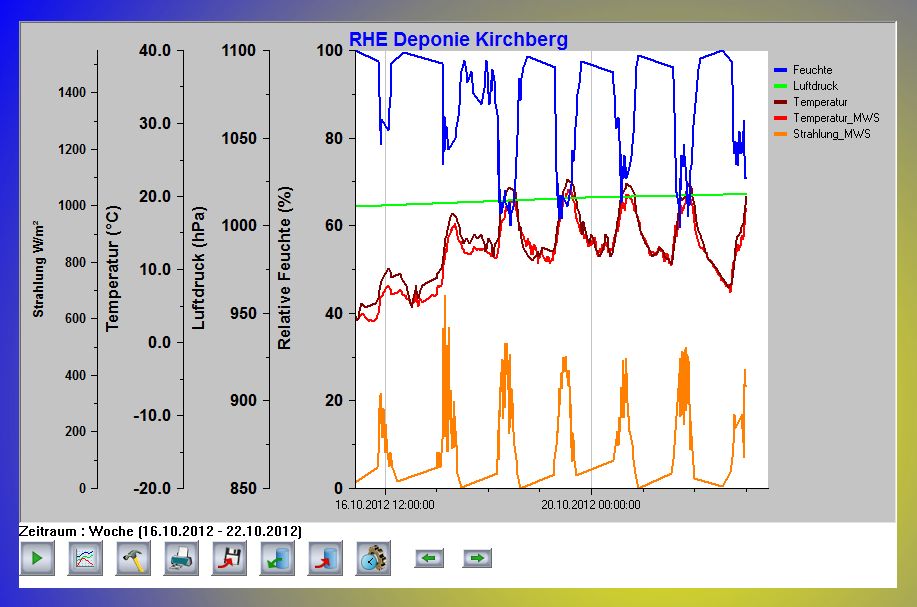Save chart using the floppy disk icon
The image size is (917, 607).
tap(229, 558)
